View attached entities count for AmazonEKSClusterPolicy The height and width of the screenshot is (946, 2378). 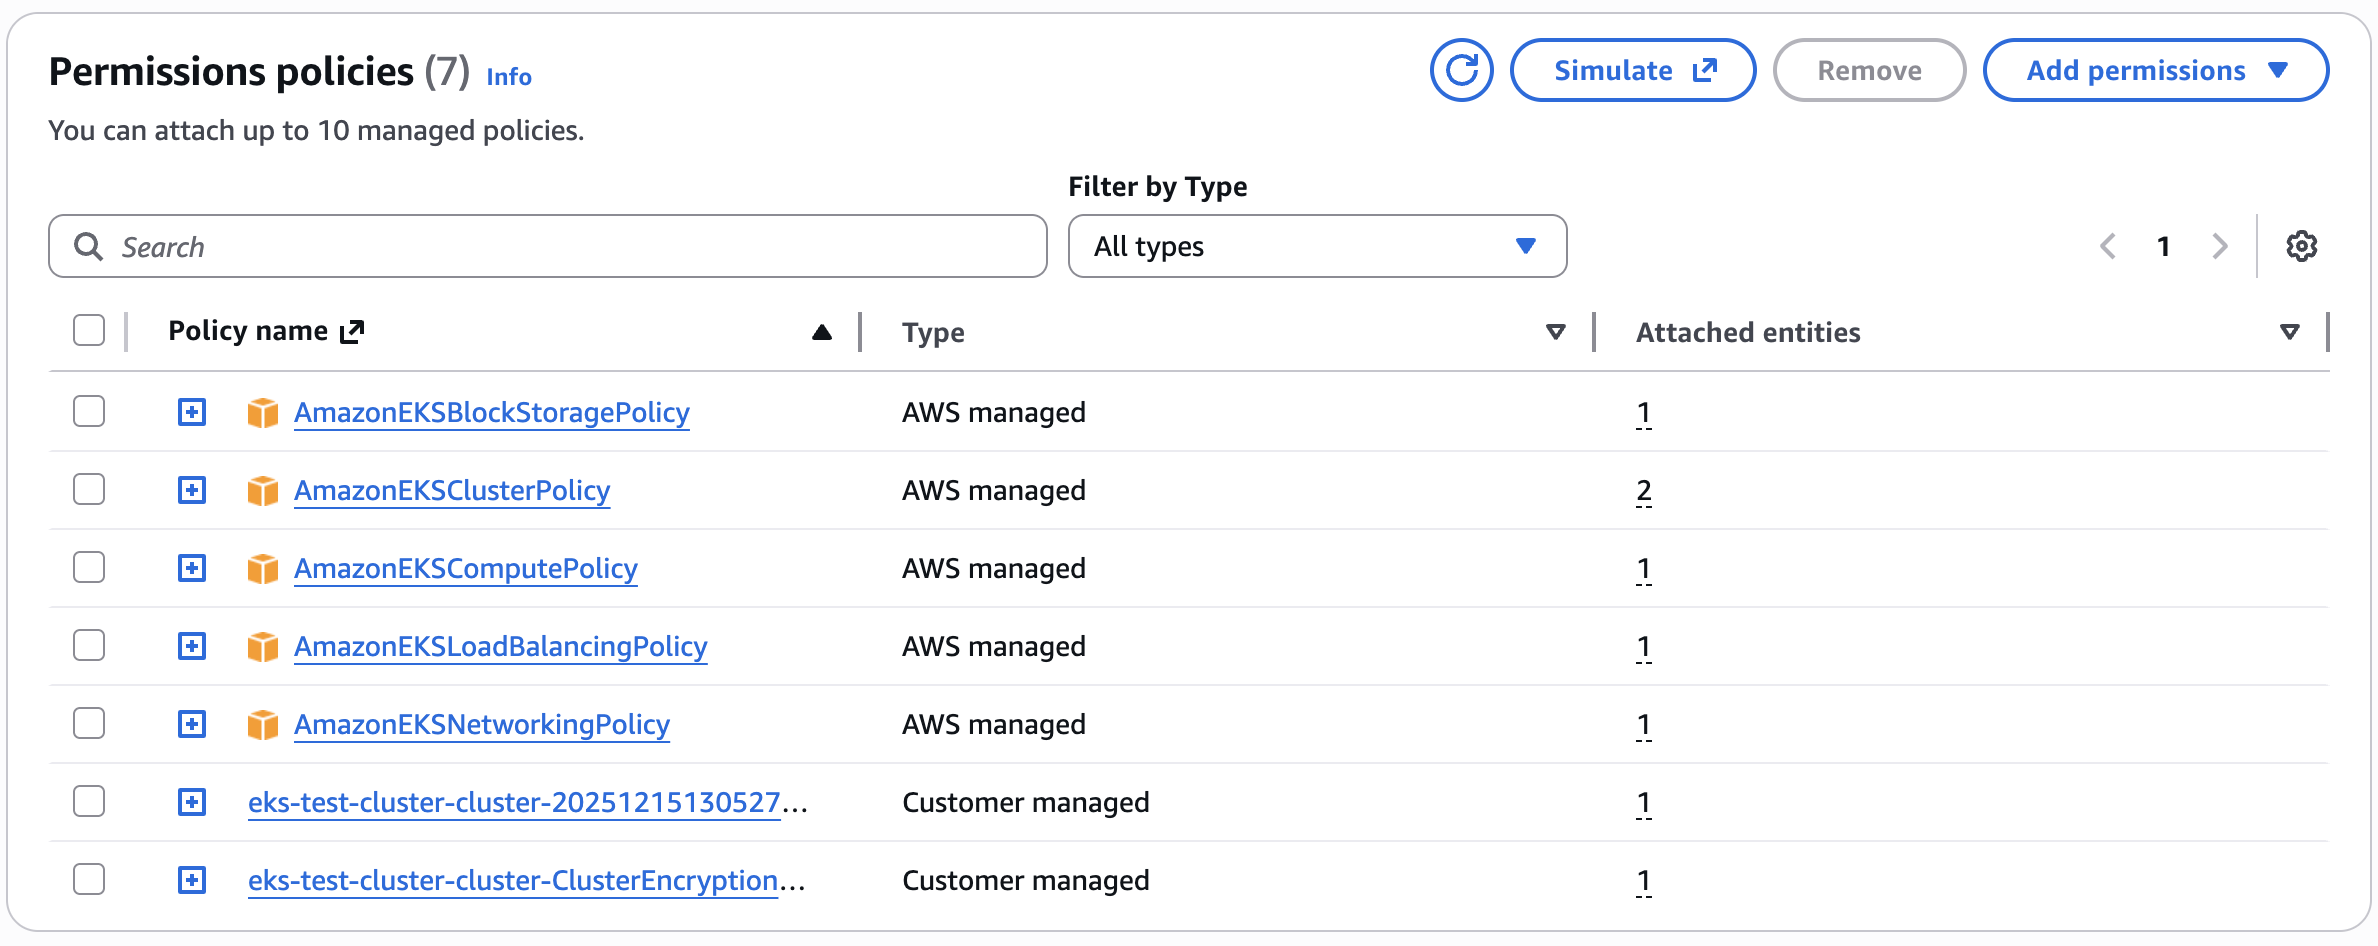[x=1643, y=489]
